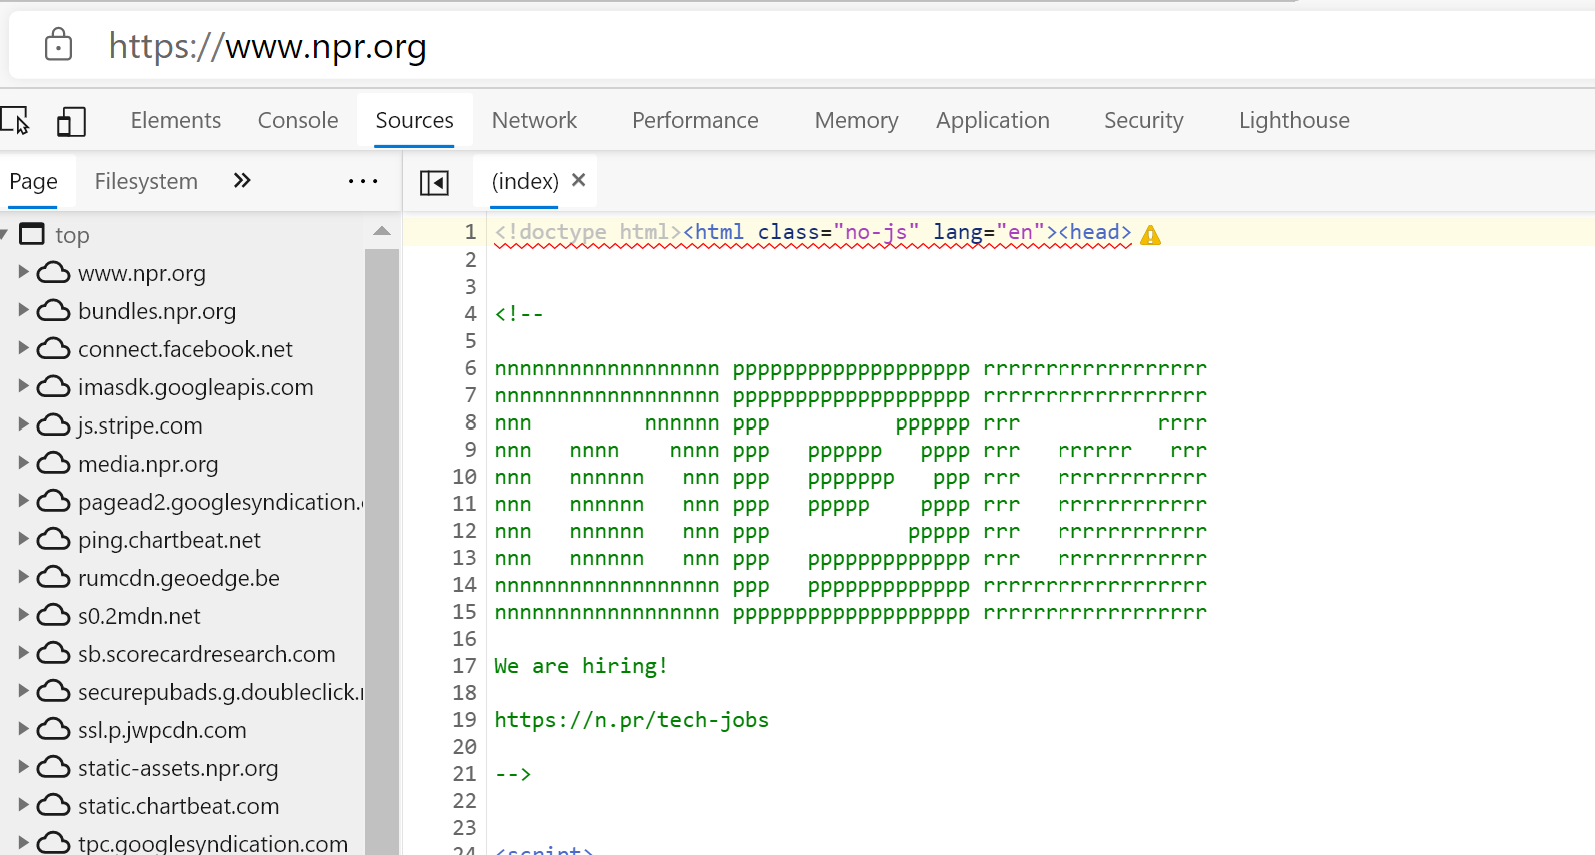Screen dimensions: 1595x855
Task: Click the site info lock icon
Action: (58, 45)
